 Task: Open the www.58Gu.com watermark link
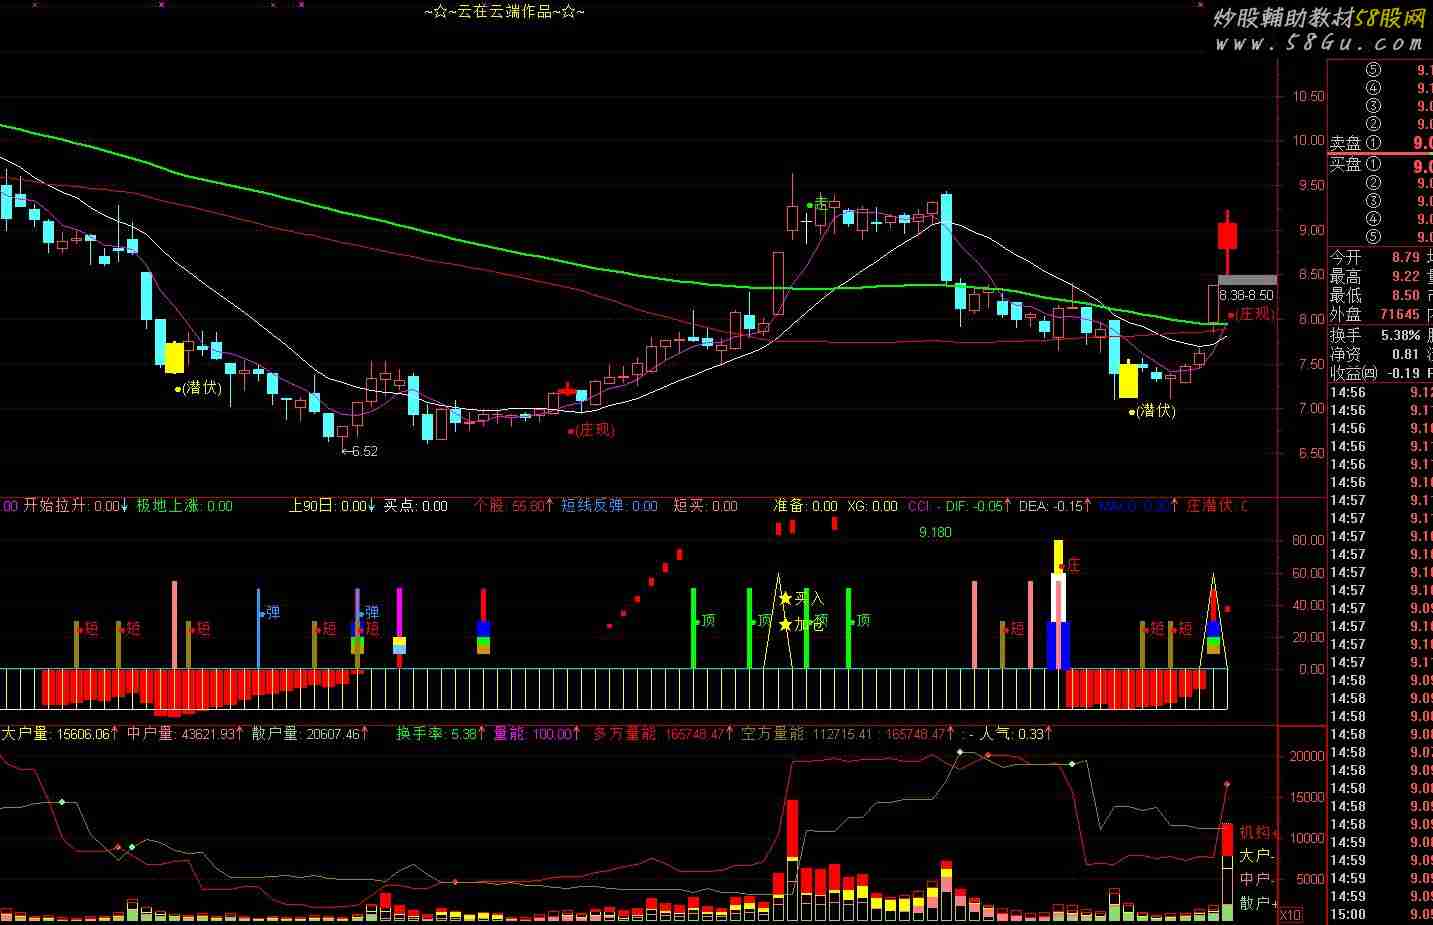coord(1319,43)
